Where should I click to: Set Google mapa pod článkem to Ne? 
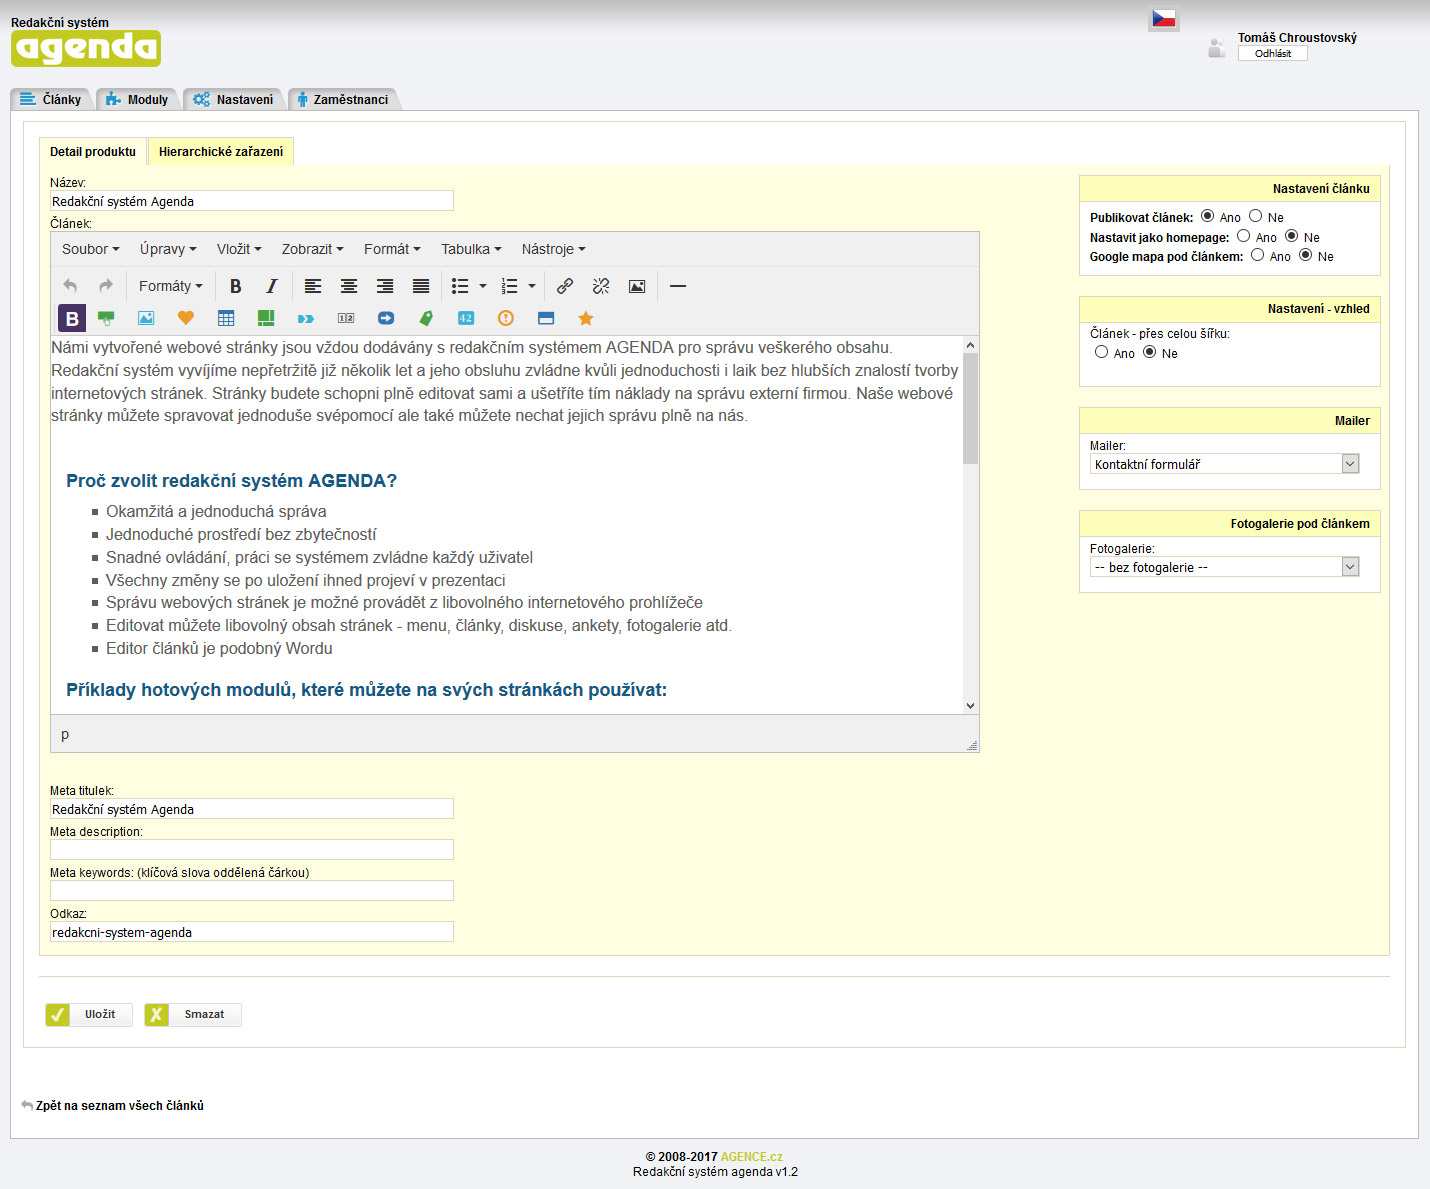[1306, 255]
